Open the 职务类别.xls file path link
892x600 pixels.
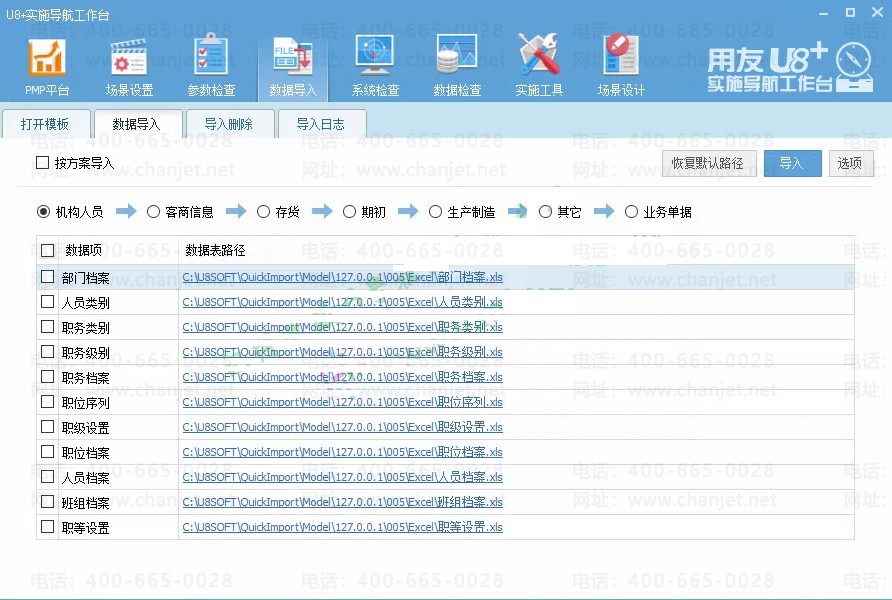[x=342, y=328]
